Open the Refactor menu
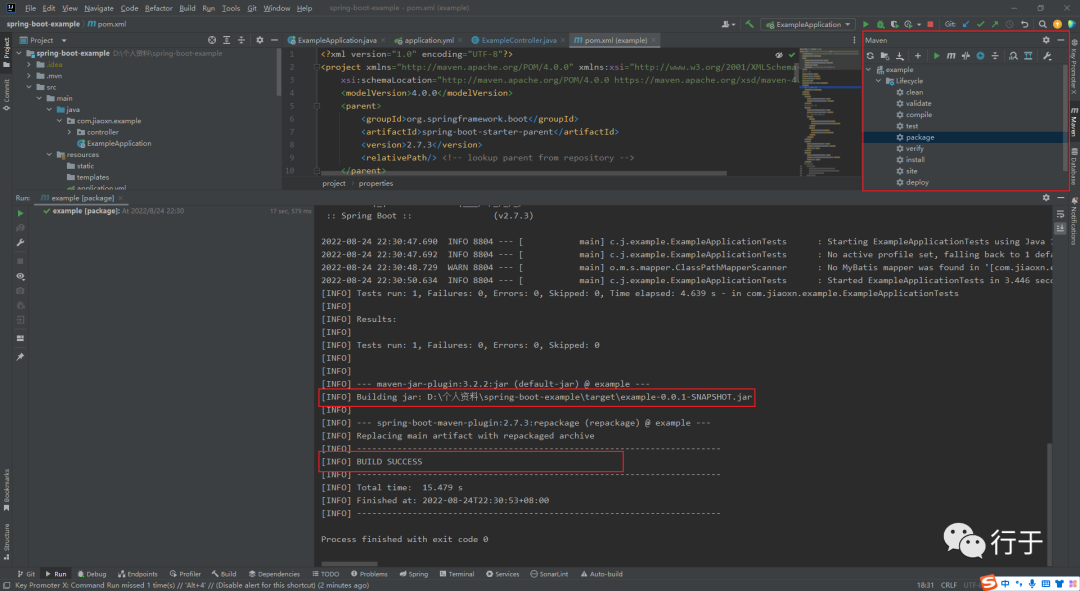Screen dimensions: 1080x591 [x=158, y=8]
